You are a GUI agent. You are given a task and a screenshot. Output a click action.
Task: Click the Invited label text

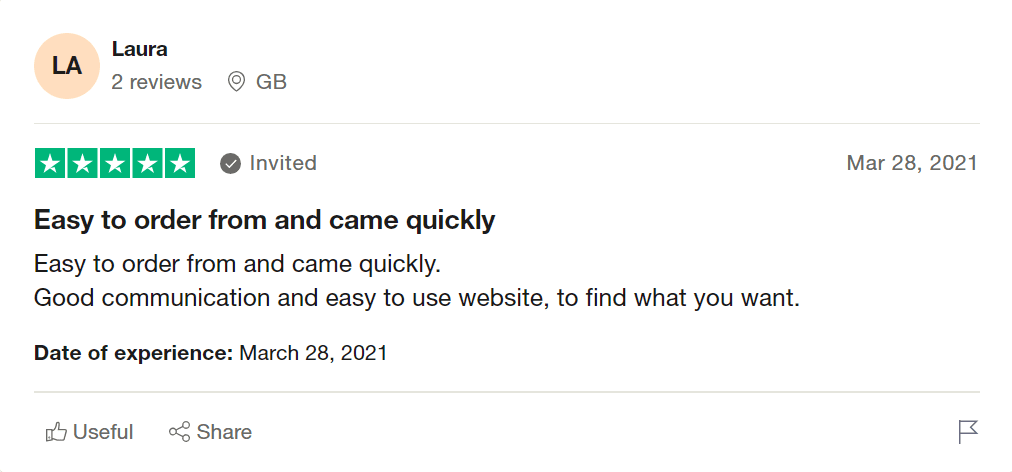click(283, 163)
